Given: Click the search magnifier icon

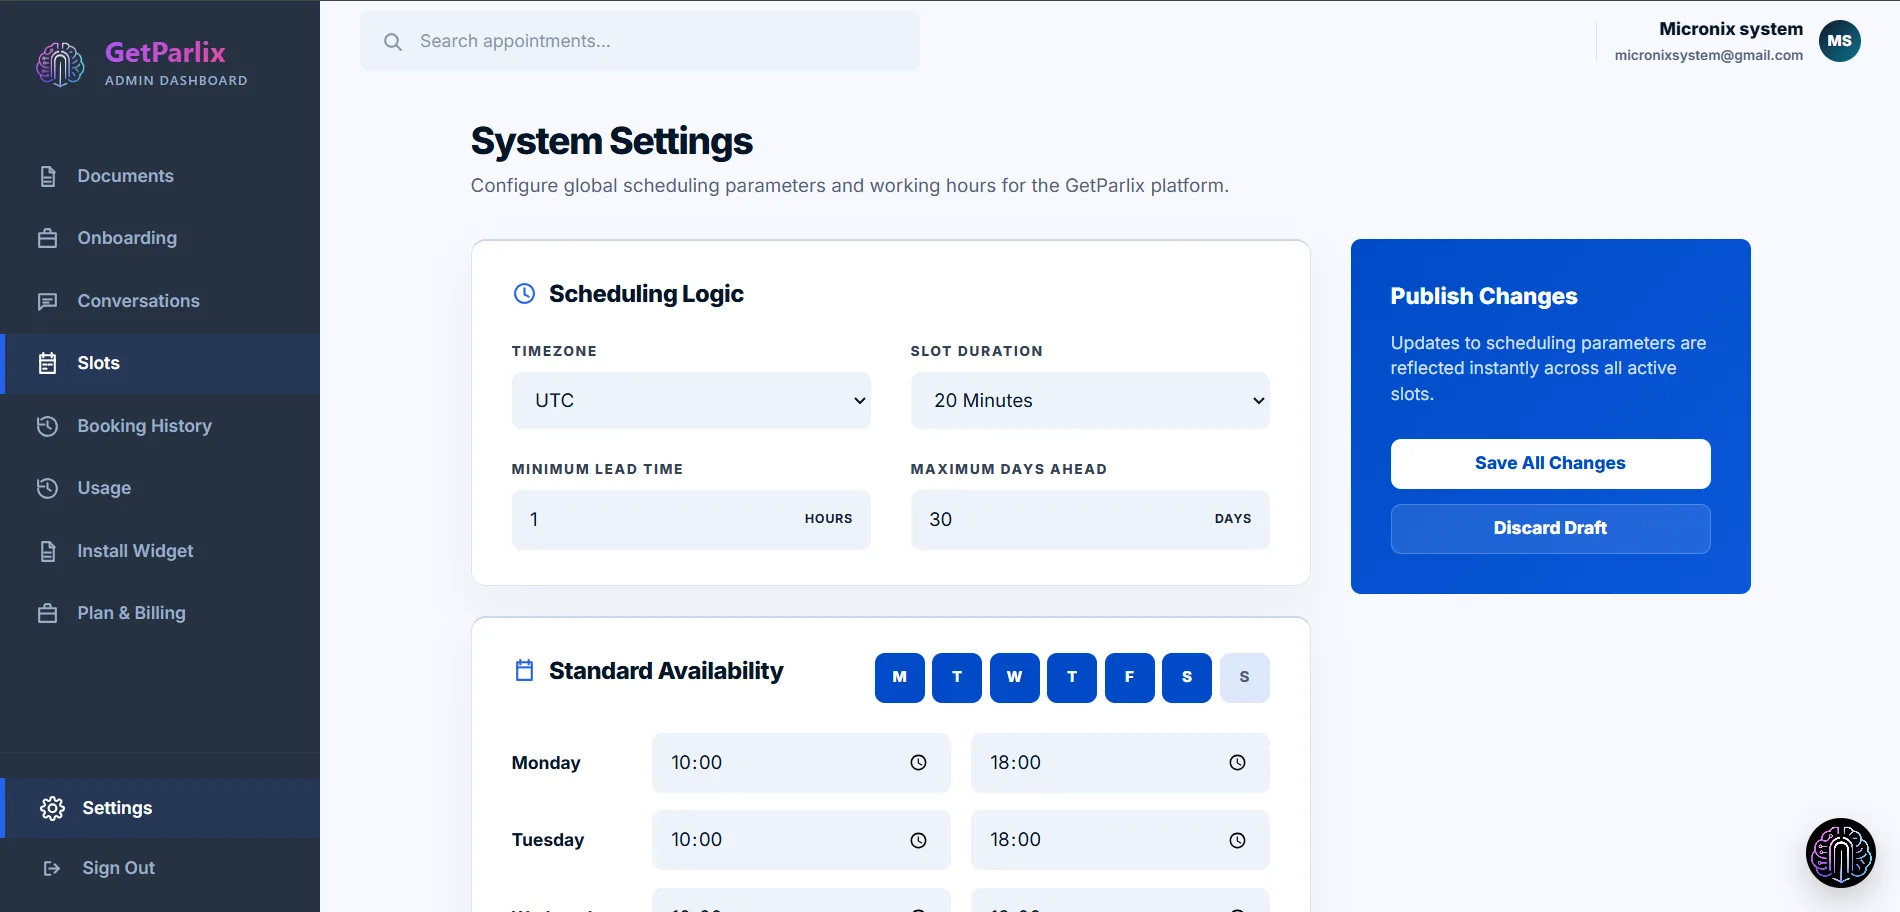Looking at the screenshot, I should (393, 41).
